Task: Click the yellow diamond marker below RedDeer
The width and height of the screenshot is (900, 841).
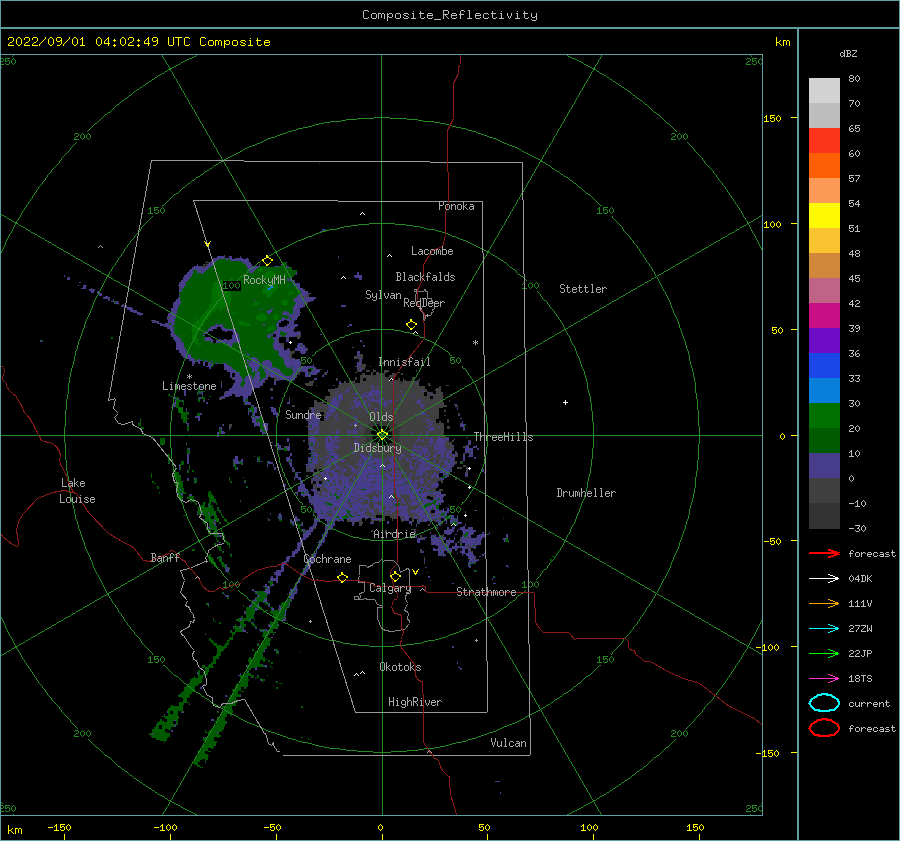Action: pos(412,324)
